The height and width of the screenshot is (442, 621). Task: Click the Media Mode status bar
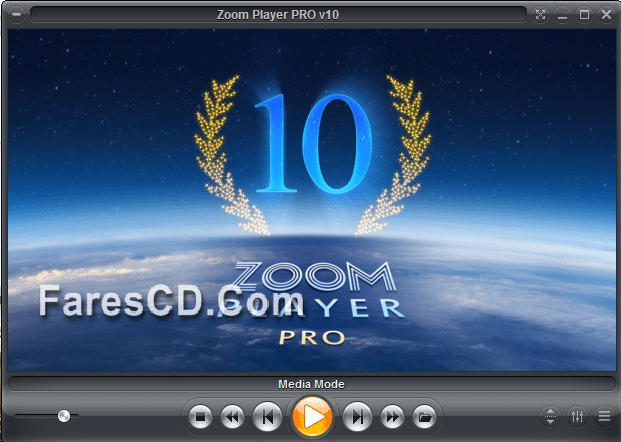[x=310, y=383]
